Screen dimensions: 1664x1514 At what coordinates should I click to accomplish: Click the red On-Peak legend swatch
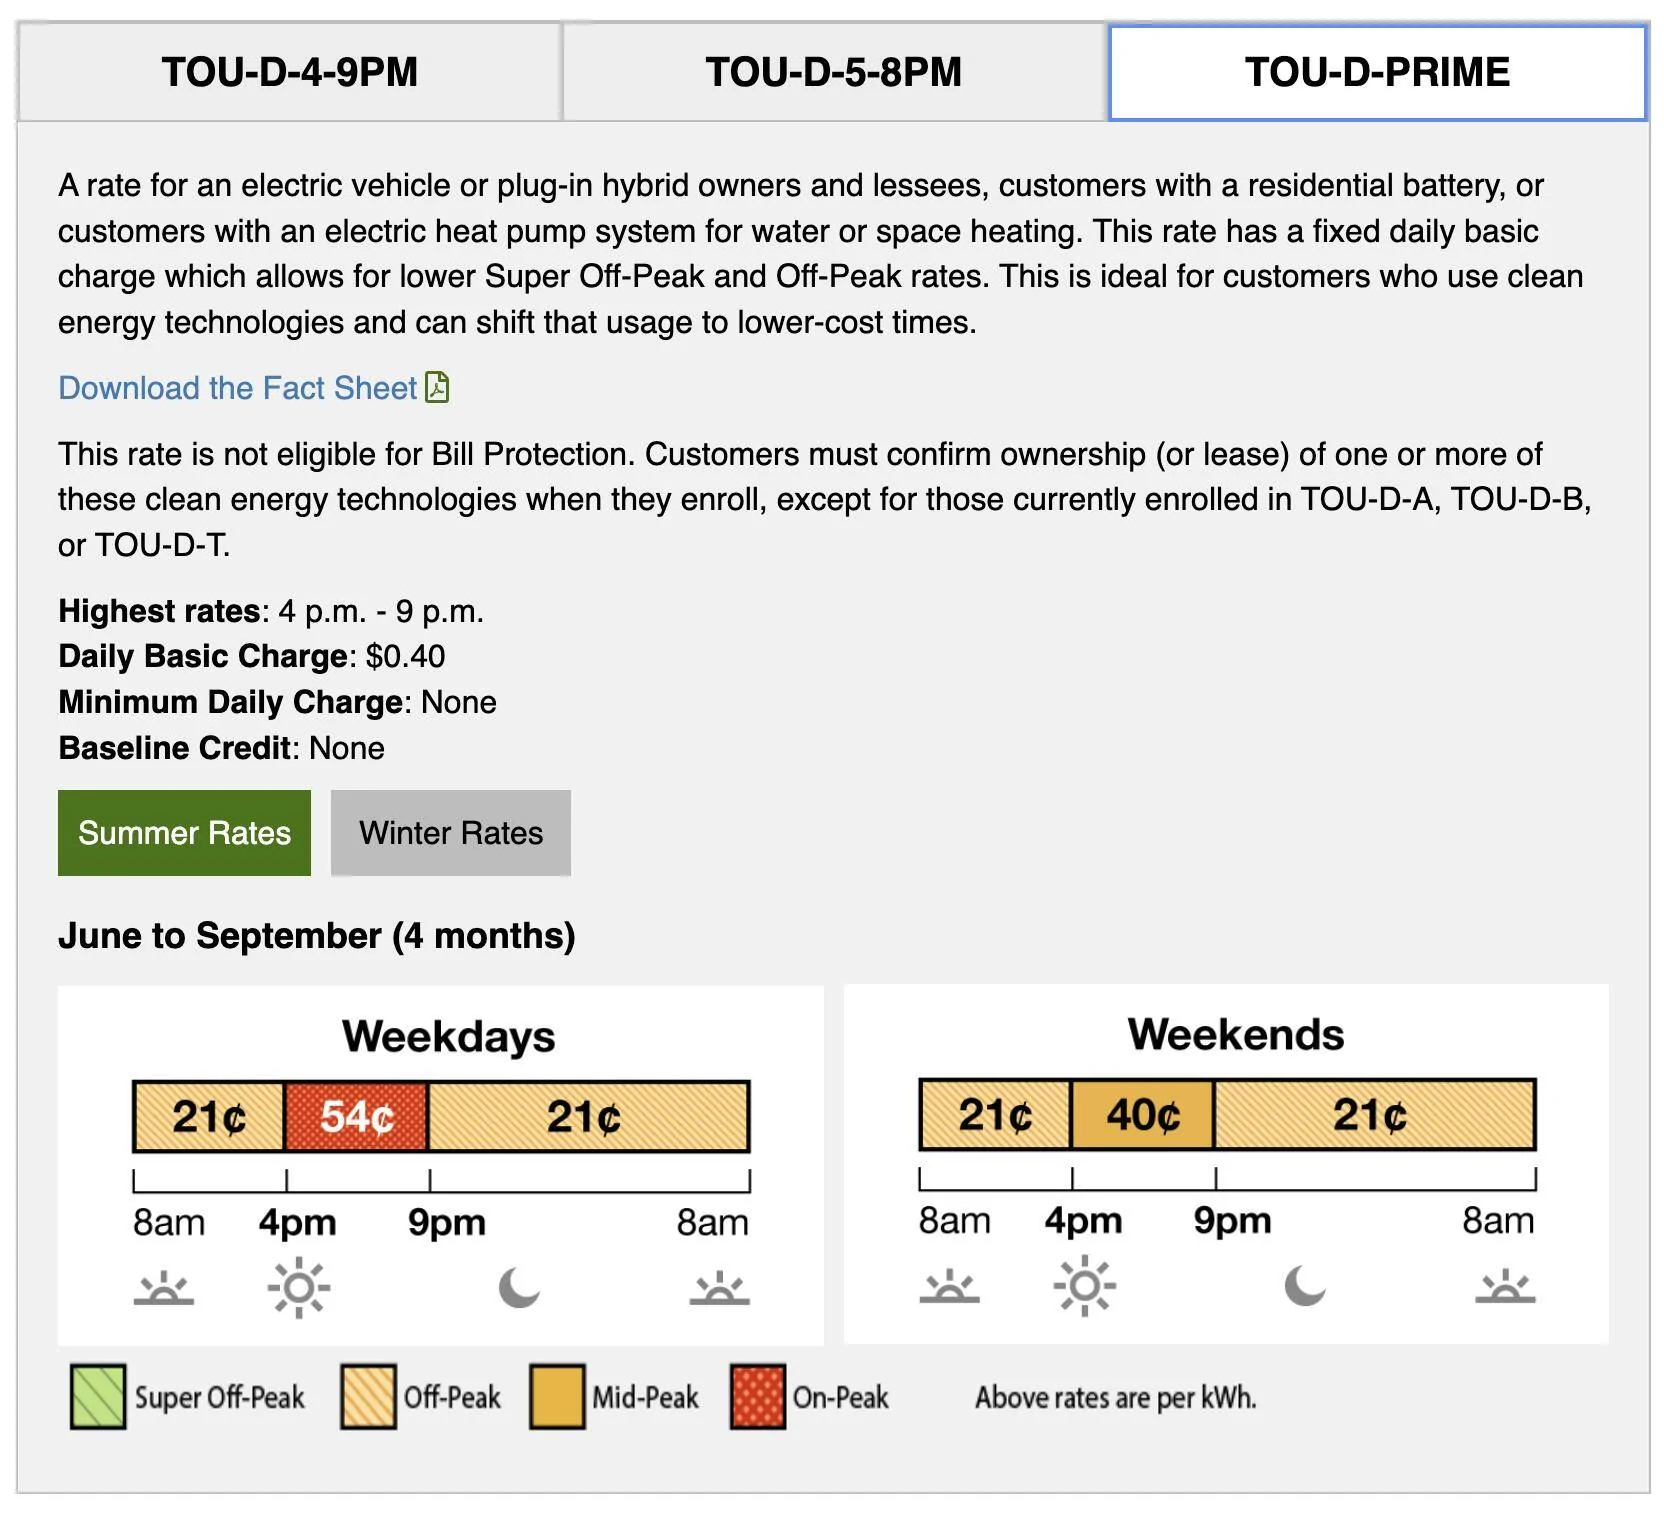(758, 1397)
